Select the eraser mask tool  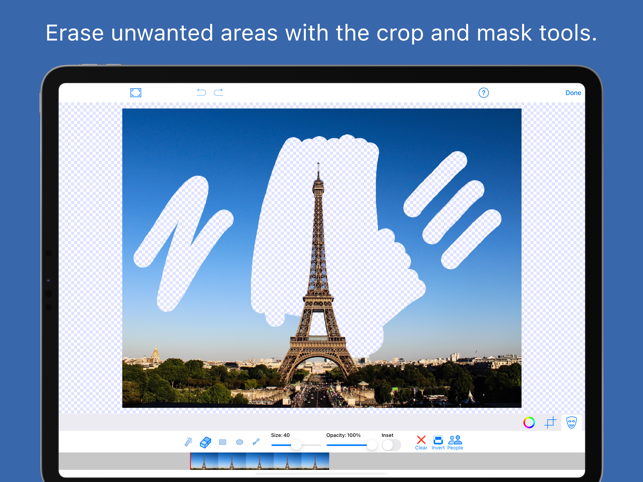[x=205, y=442]
